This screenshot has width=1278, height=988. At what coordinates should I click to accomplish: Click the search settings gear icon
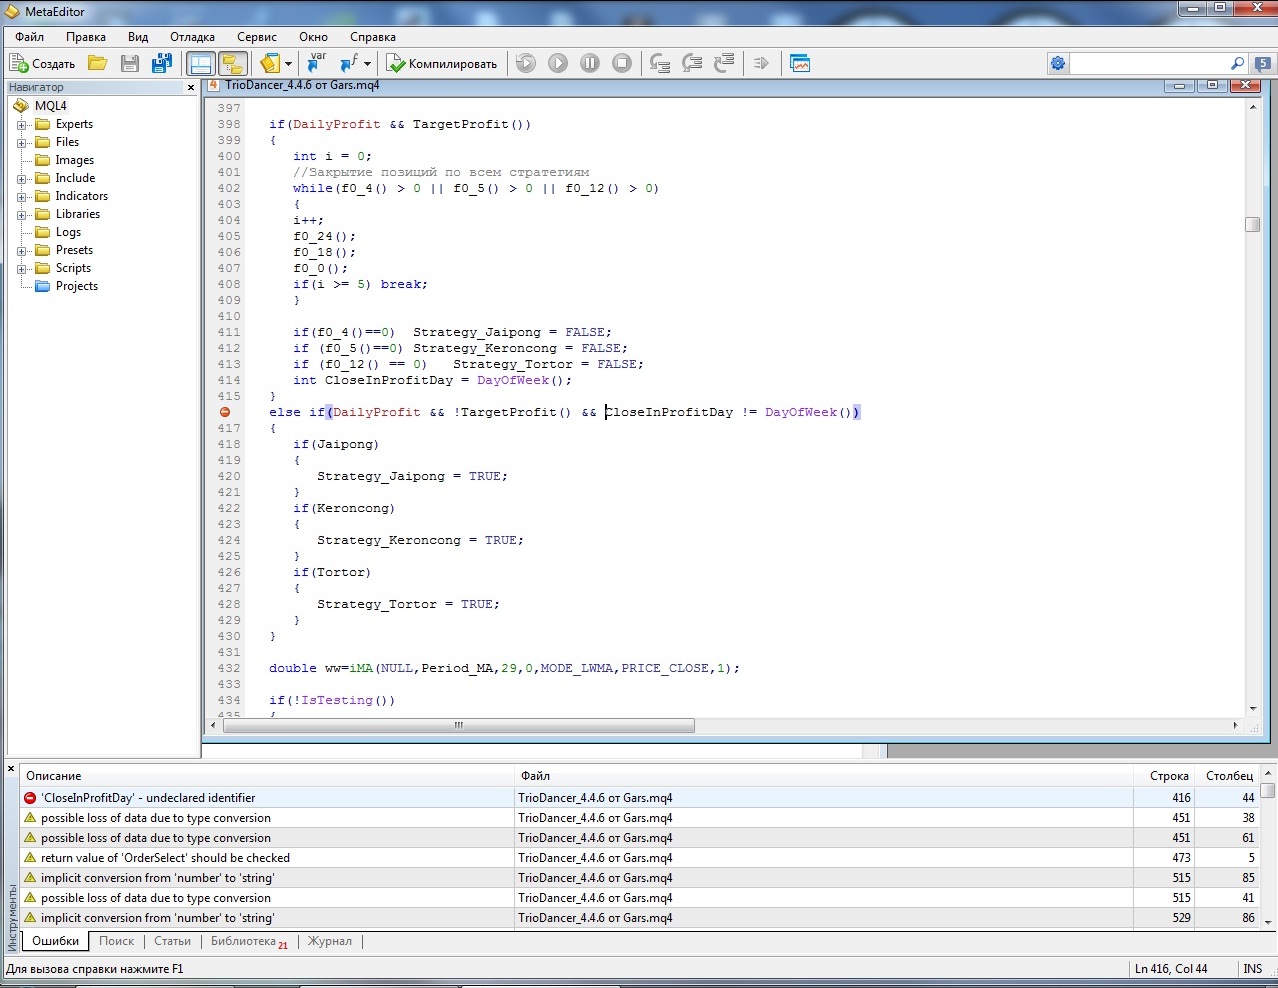[1058, 63]
